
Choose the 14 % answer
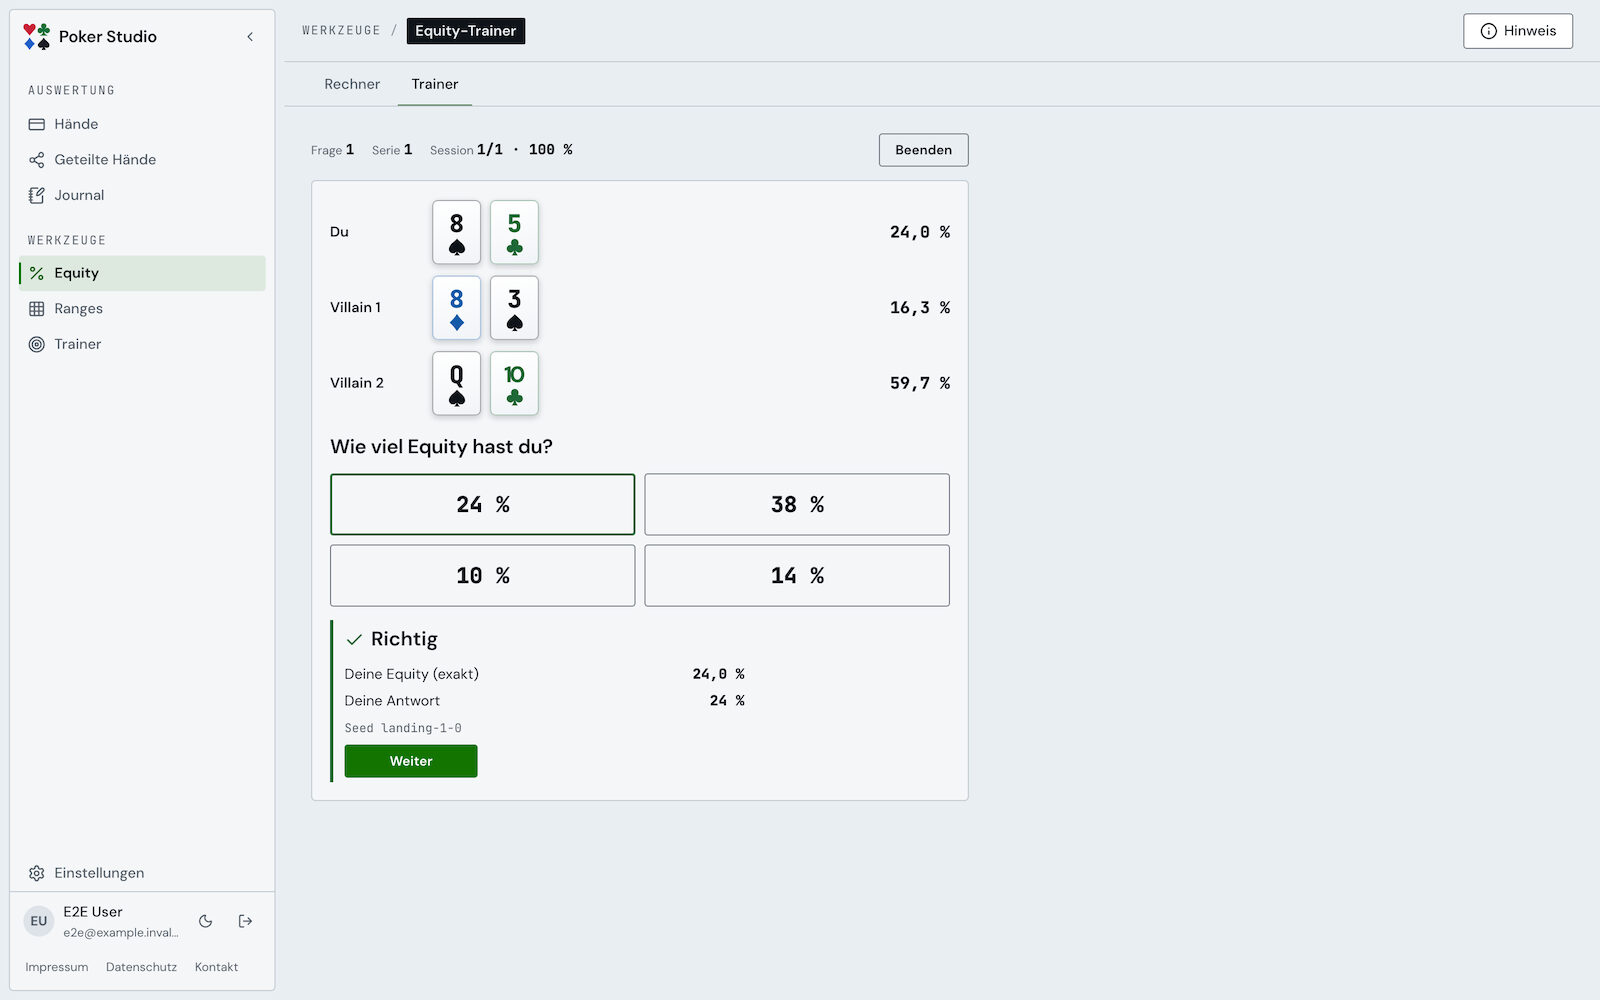coord(797,576)
